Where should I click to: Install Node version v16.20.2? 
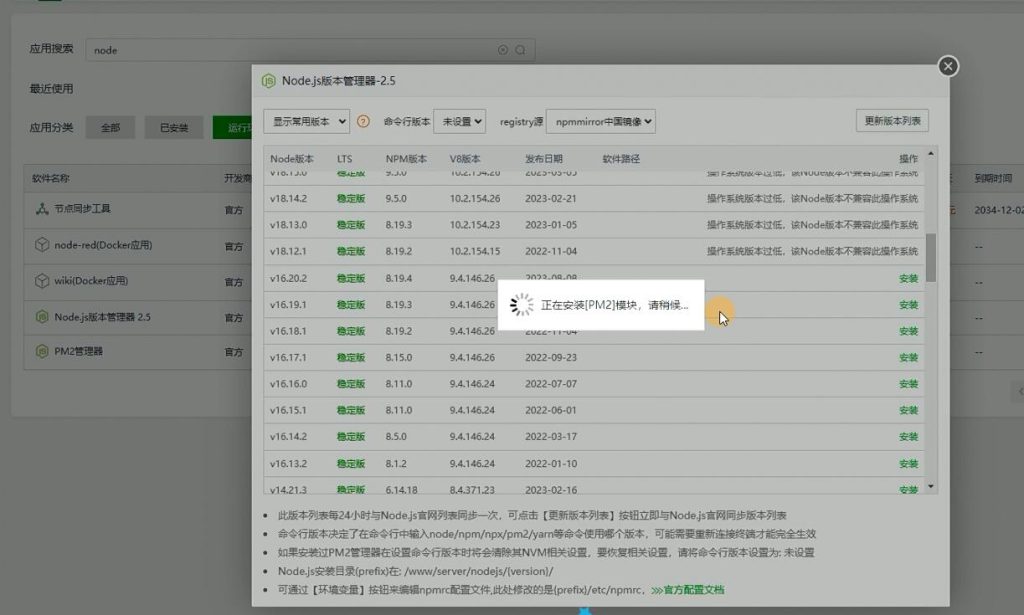pyautogui.click(x=908, y=279)
